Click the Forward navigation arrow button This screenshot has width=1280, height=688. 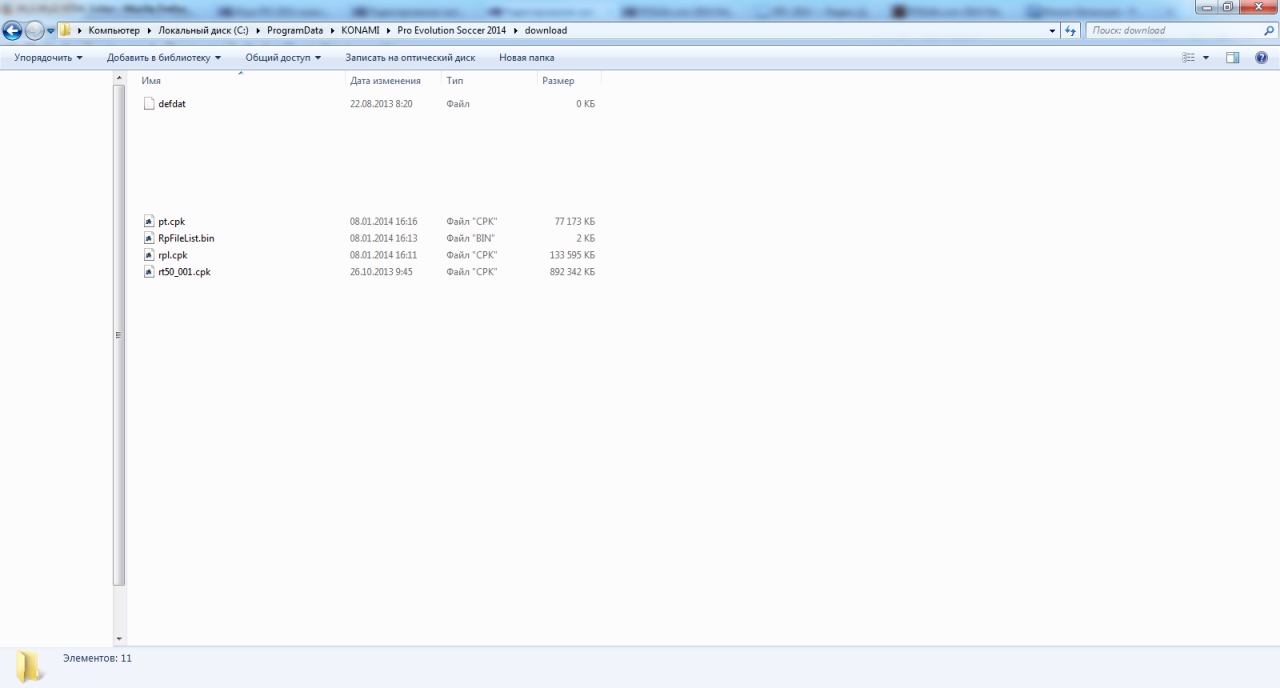pyautogui.click(x=35, y=31)
